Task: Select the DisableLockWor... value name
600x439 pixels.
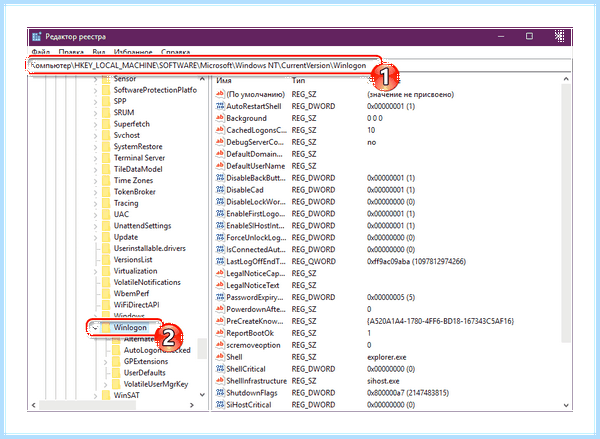Action: tap(256, 202)
